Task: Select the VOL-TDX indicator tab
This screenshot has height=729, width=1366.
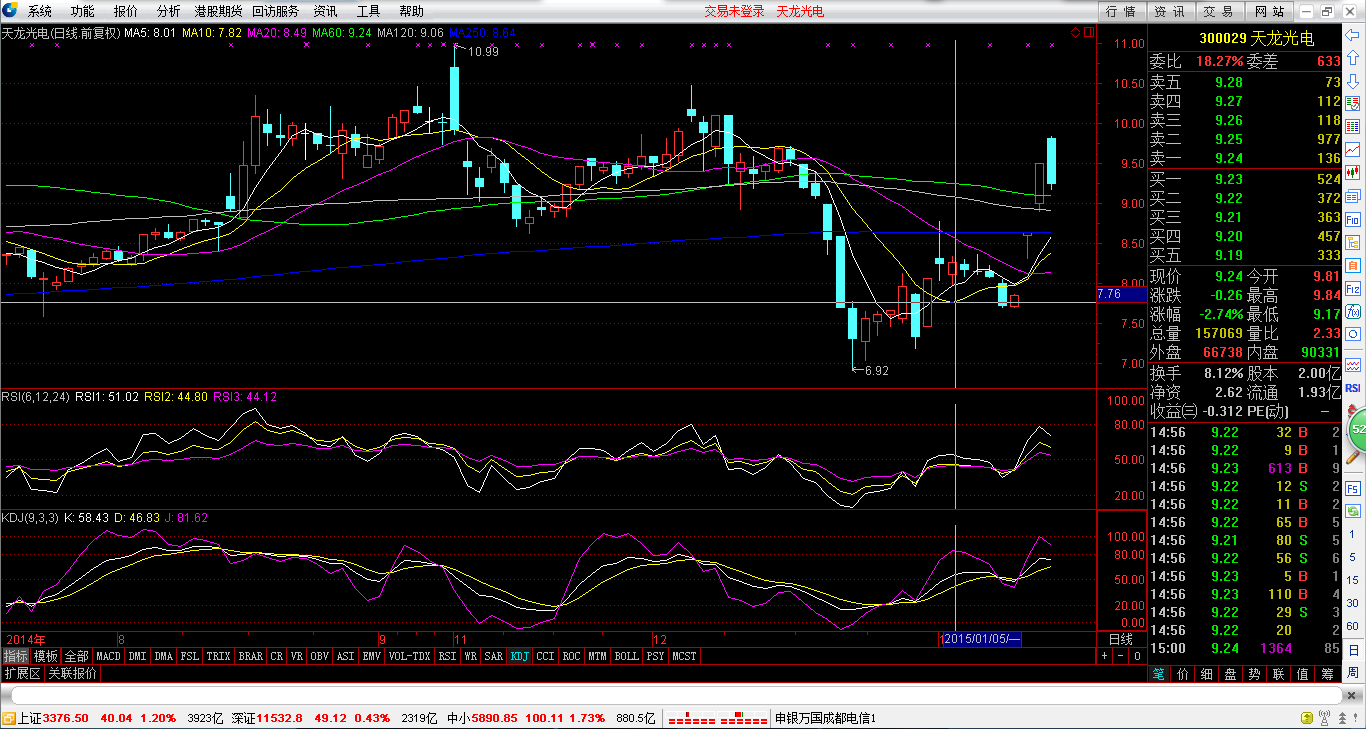Action: [x=409, y=656]
